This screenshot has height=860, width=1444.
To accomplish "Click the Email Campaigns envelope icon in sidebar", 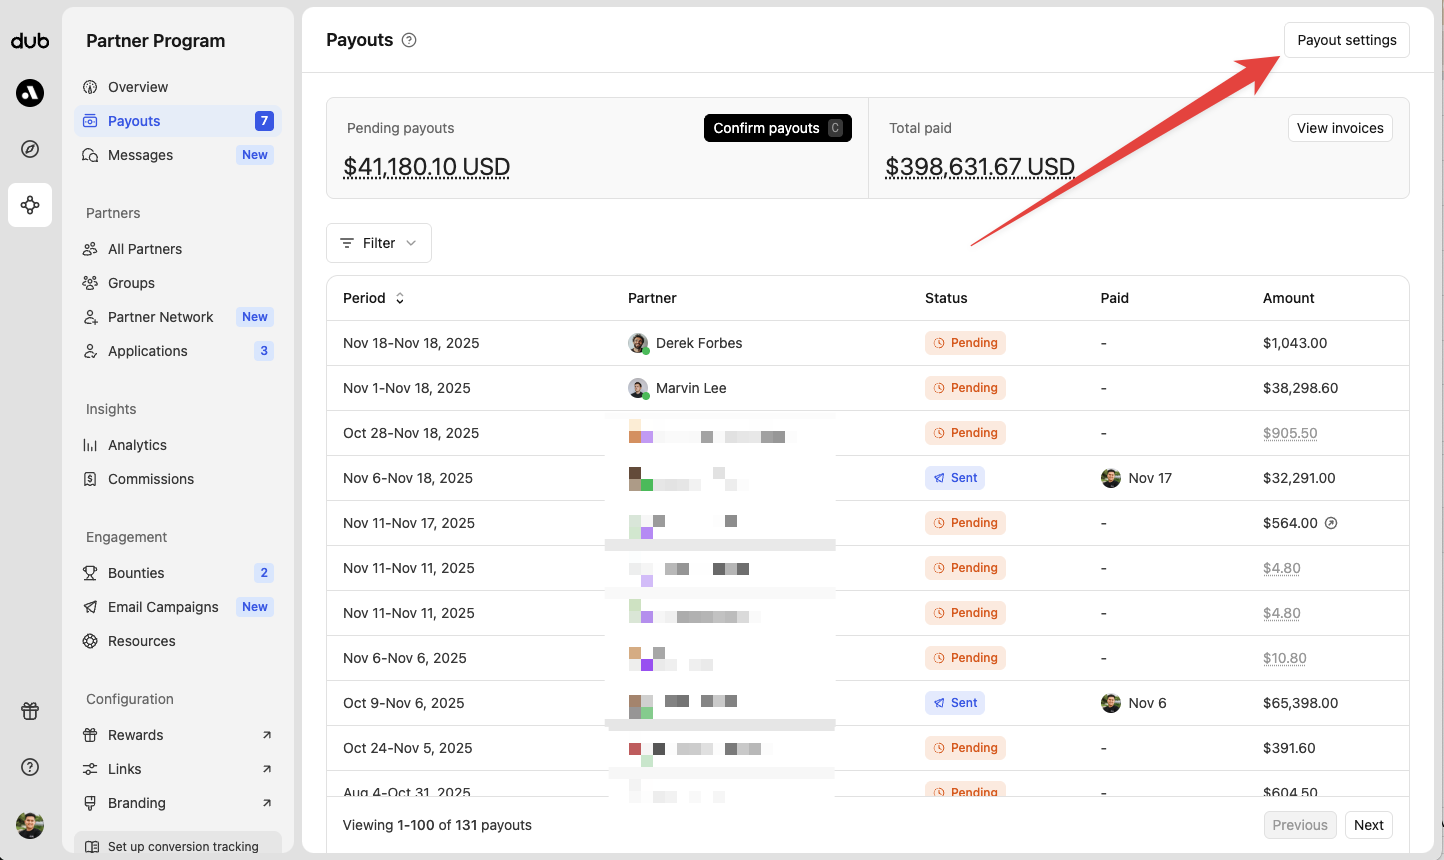I will 91,607.
